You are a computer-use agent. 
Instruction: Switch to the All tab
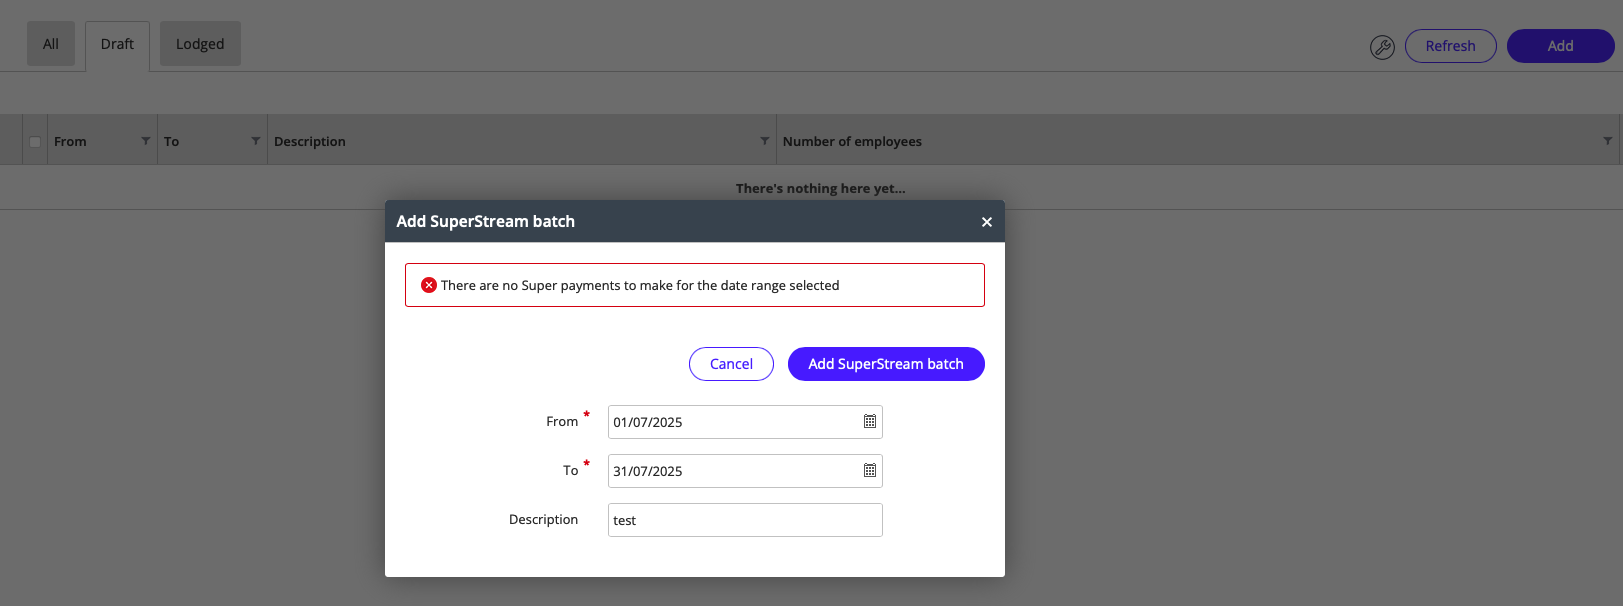51,44
